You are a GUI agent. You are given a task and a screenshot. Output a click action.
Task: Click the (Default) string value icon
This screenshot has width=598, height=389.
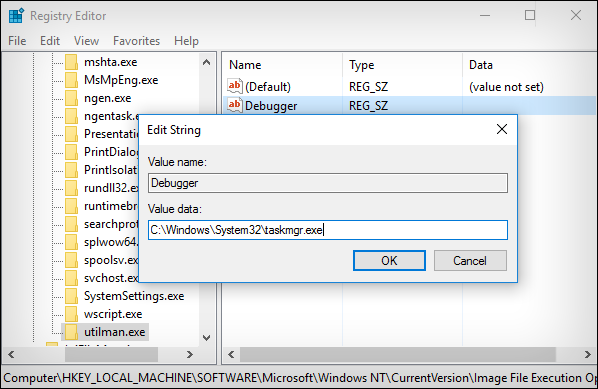point(235,86)
